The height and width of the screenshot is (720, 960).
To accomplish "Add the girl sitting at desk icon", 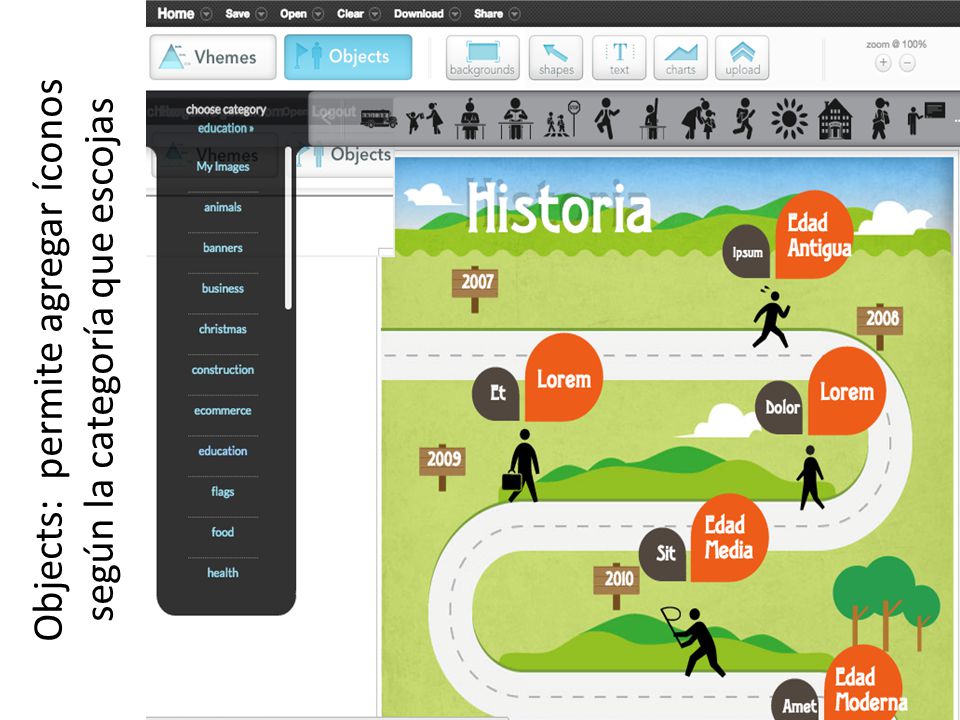I will pyautogui.click(x=470, y=119).
